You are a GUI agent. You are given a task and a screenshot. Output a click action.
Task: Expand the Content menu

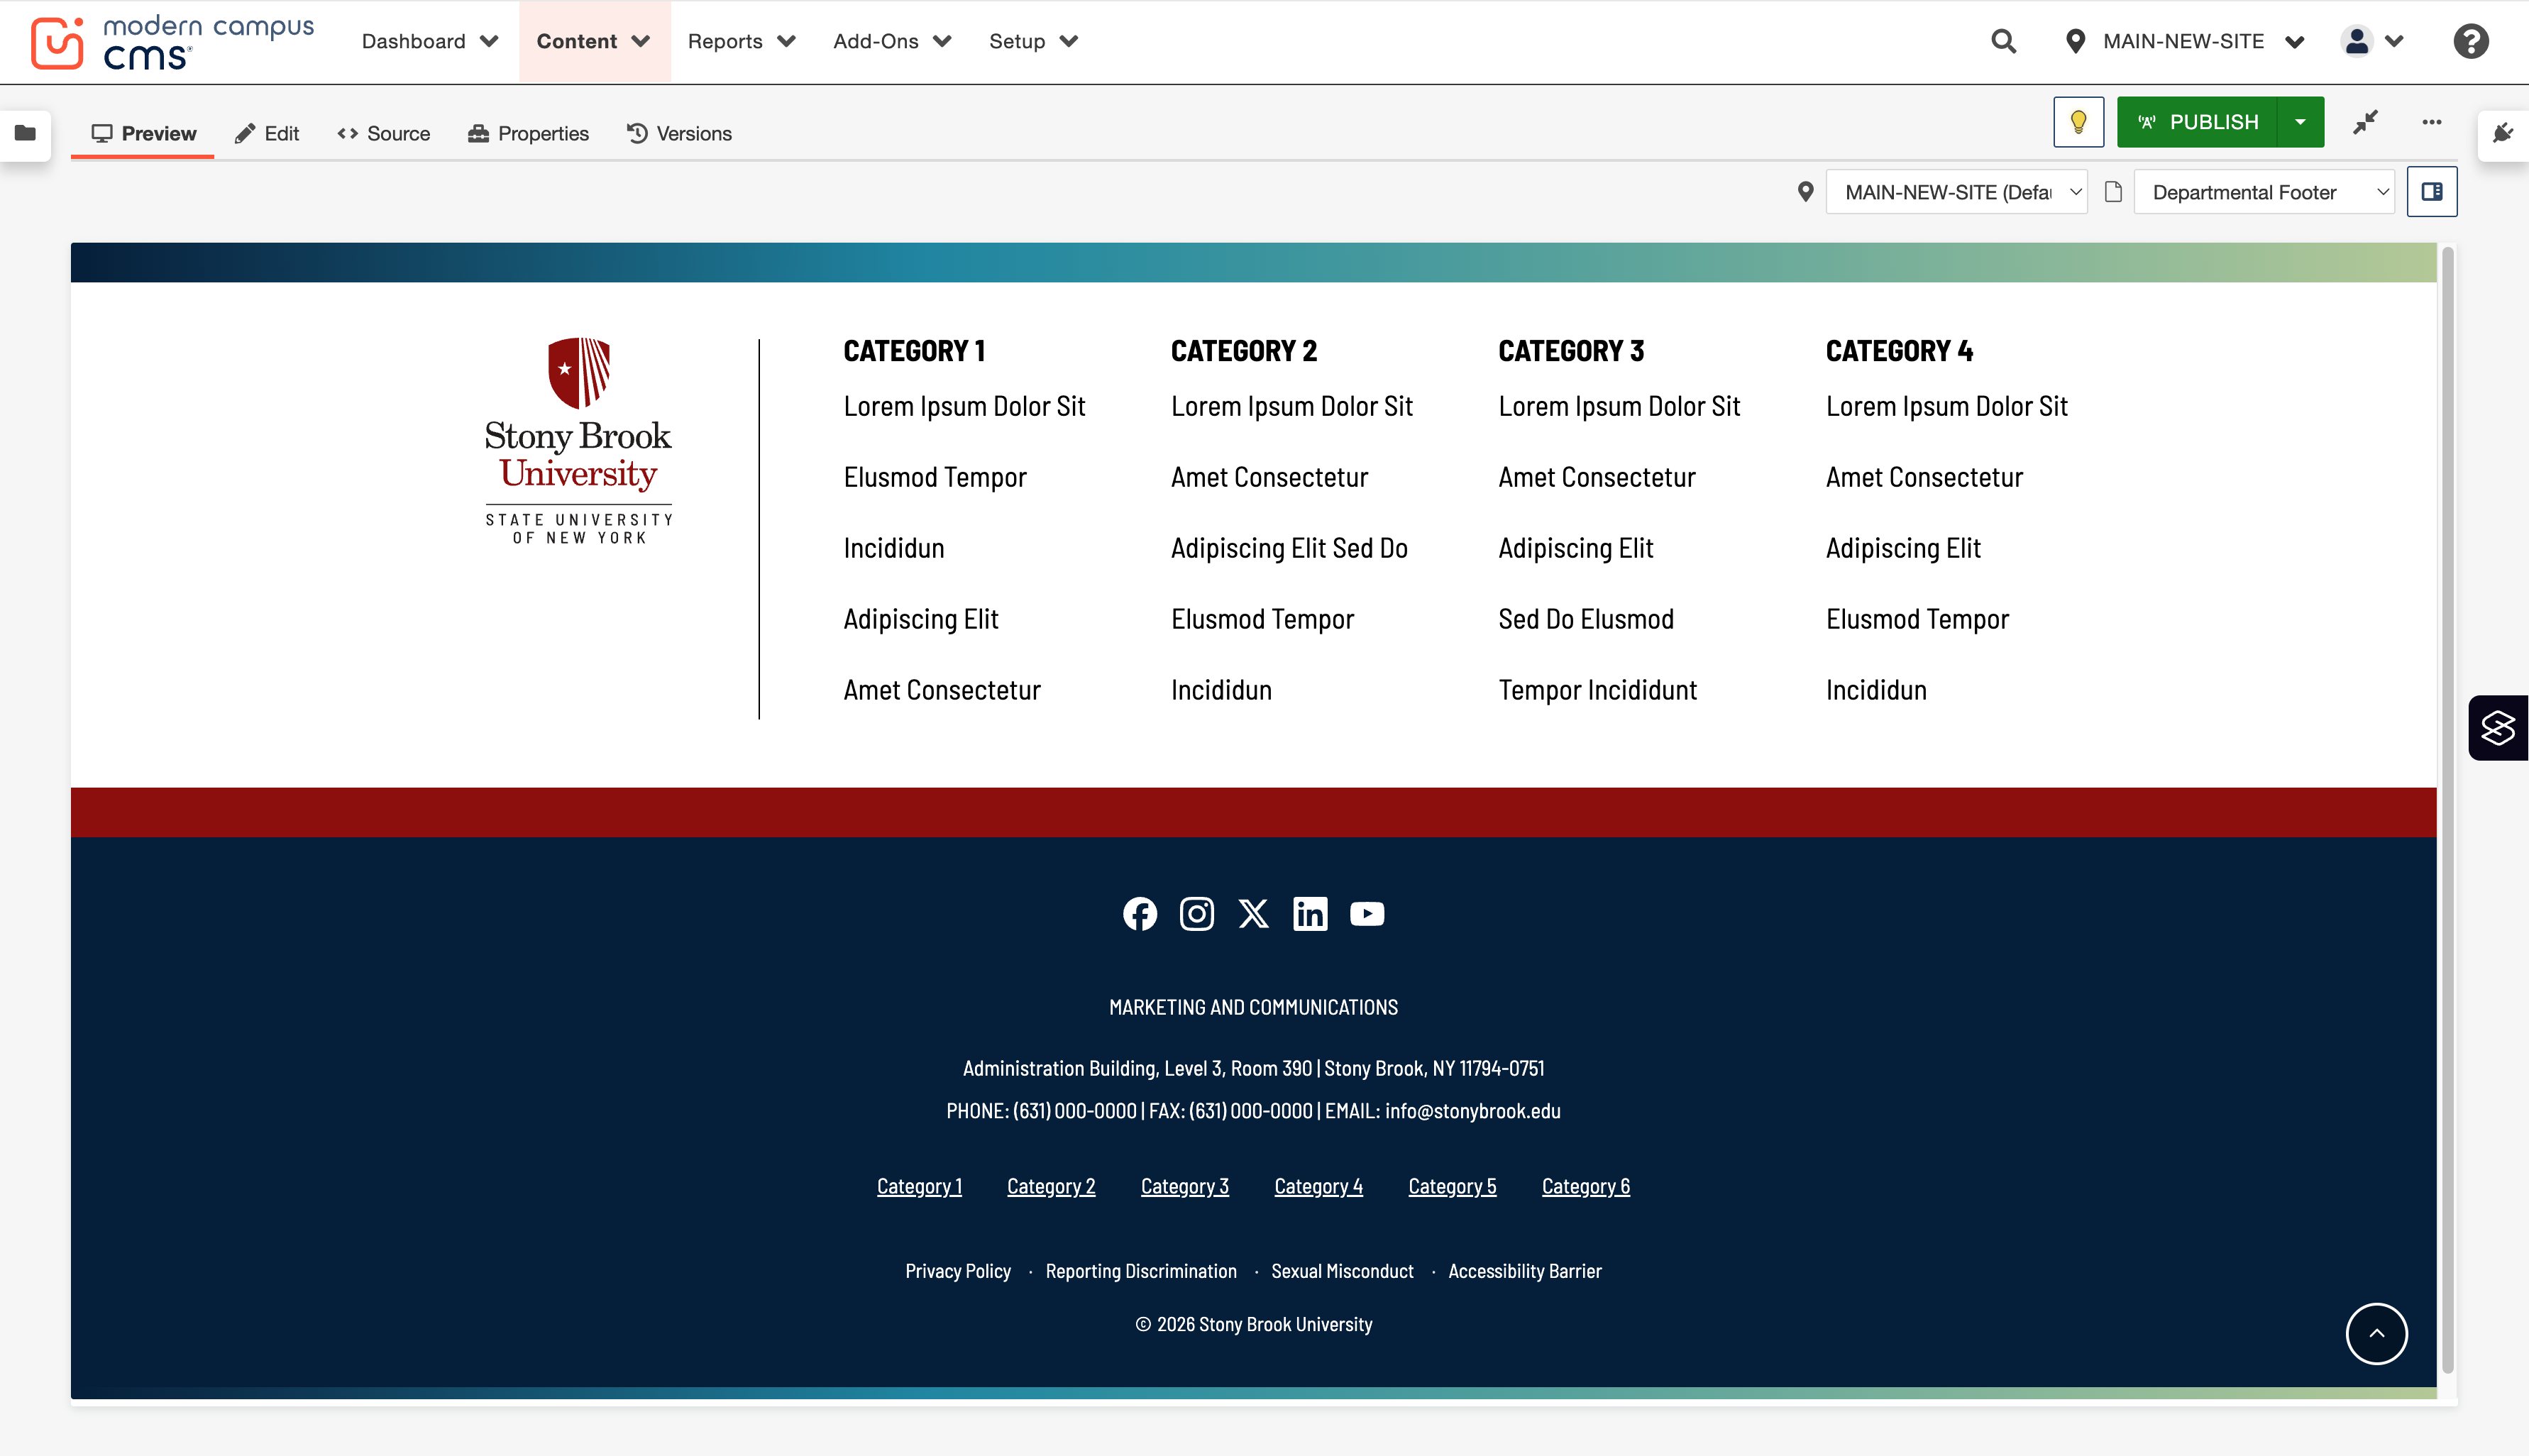click(594, 41)
